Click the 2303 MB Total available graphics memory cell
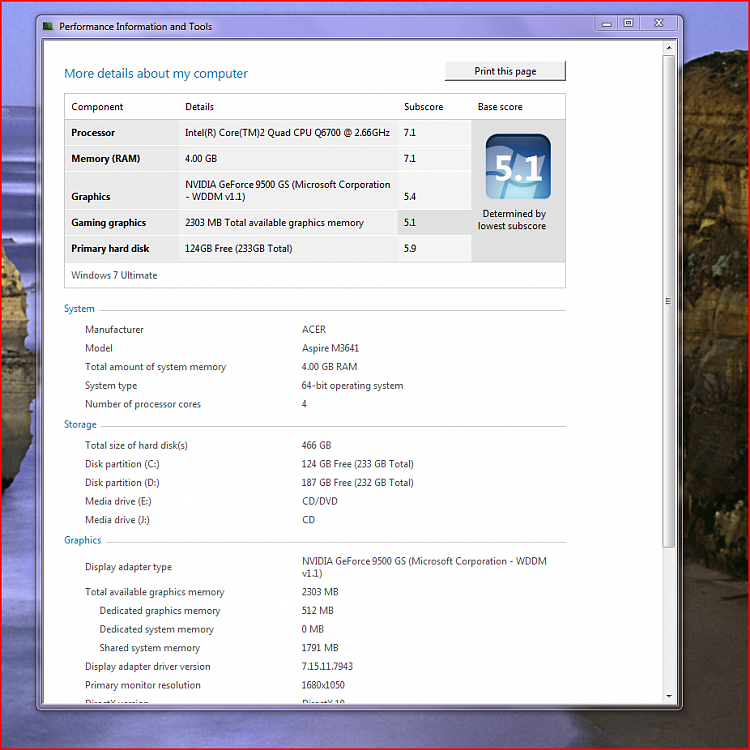 274,222
